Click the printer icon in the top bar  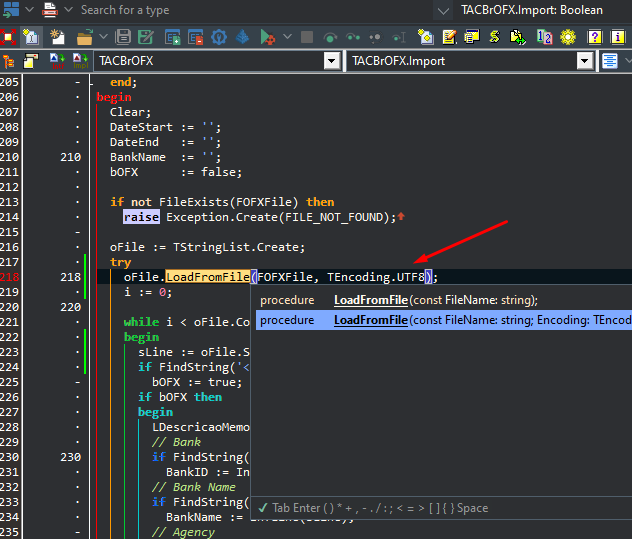point(50,9)
